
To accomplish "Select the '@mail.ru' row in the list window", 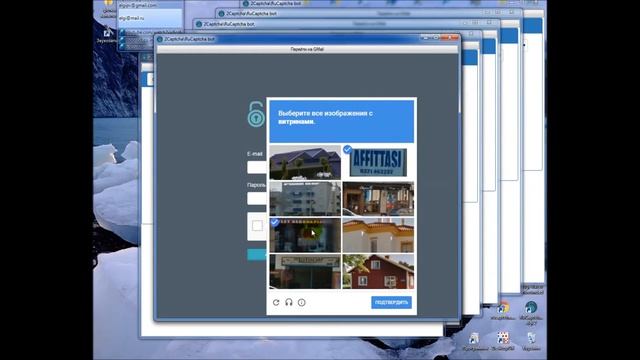I will [150, 18].
